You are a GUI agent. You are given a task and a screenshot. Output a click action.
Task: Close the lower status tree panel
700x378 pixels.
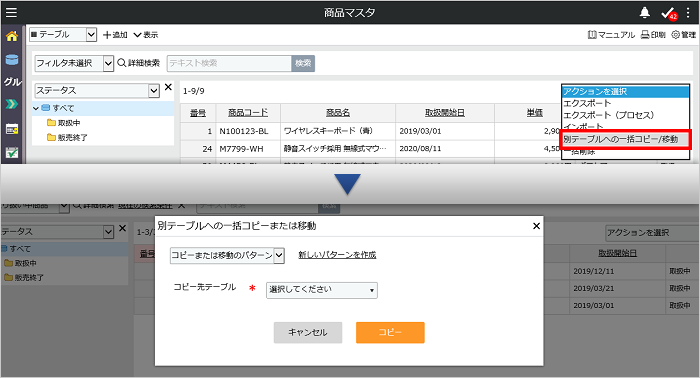pos(122,228)
